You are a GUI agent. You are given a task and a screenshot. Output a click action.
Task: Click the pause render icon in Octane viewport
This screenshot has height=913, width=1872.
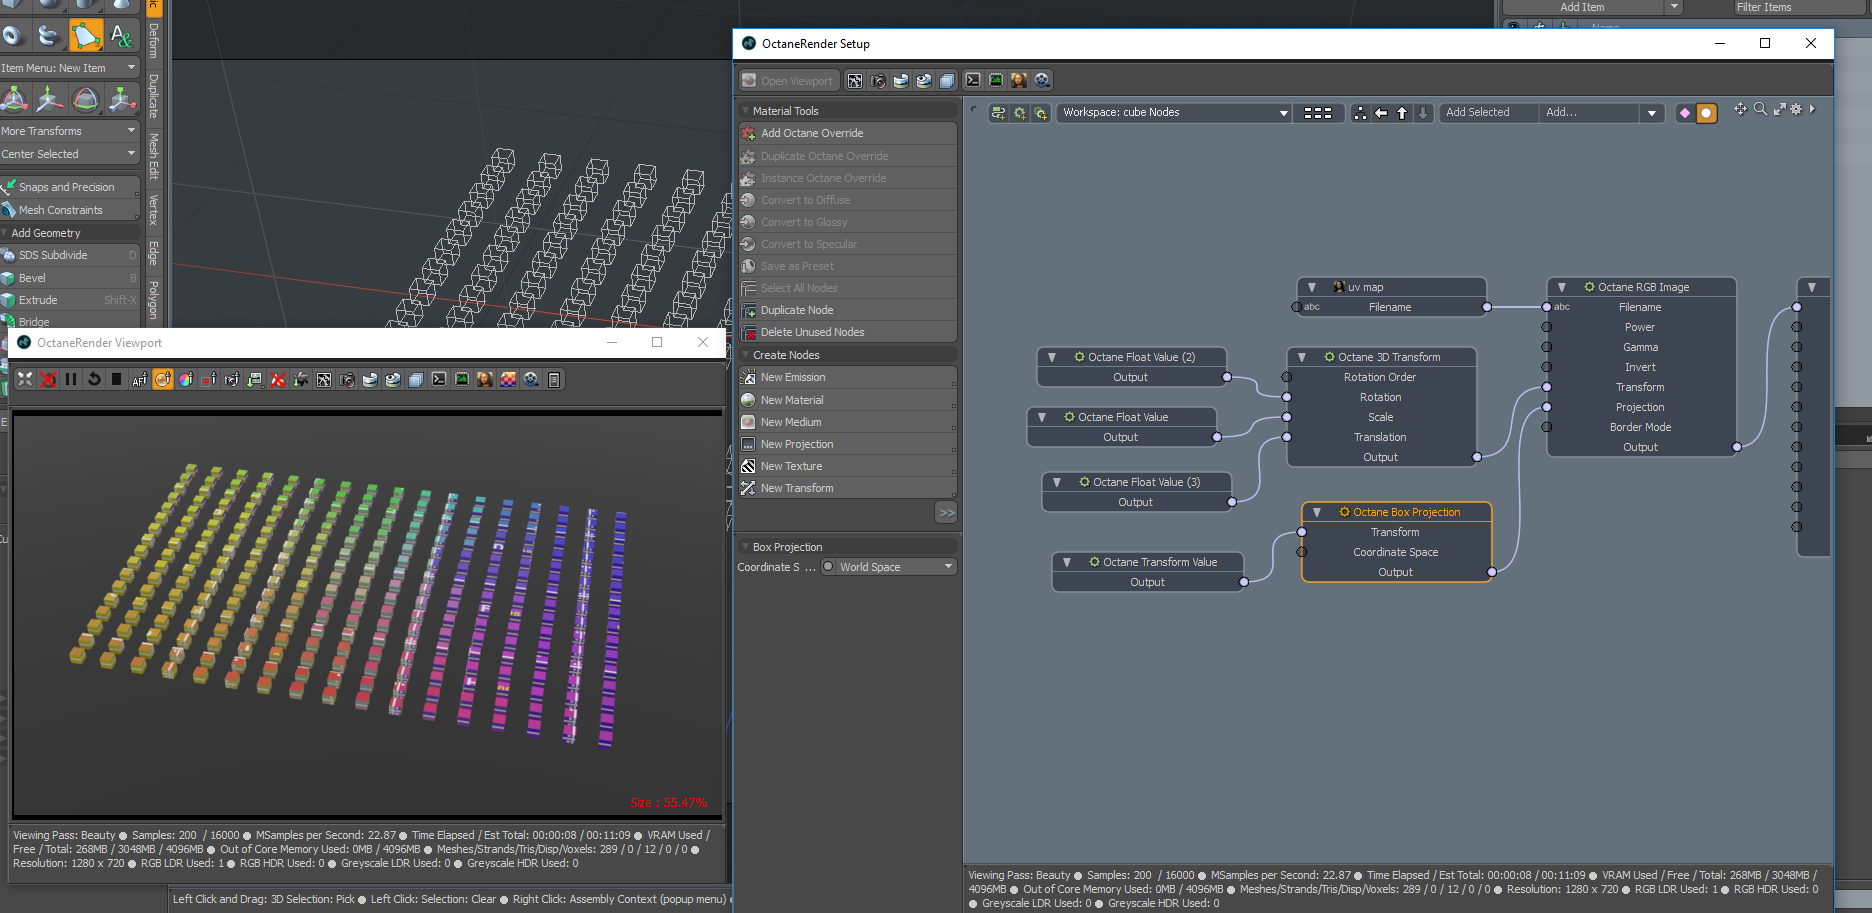(71, 379)
